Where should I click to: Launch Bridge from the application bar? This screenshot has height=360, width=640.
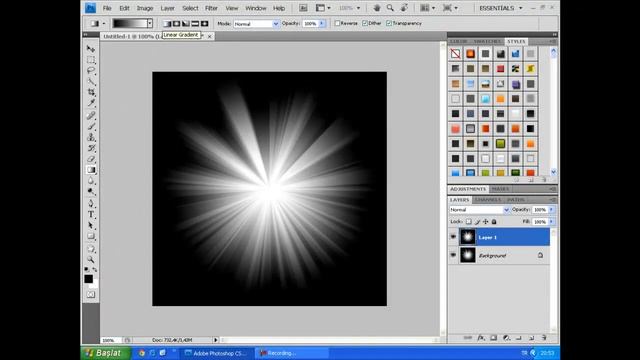[303, 8]
